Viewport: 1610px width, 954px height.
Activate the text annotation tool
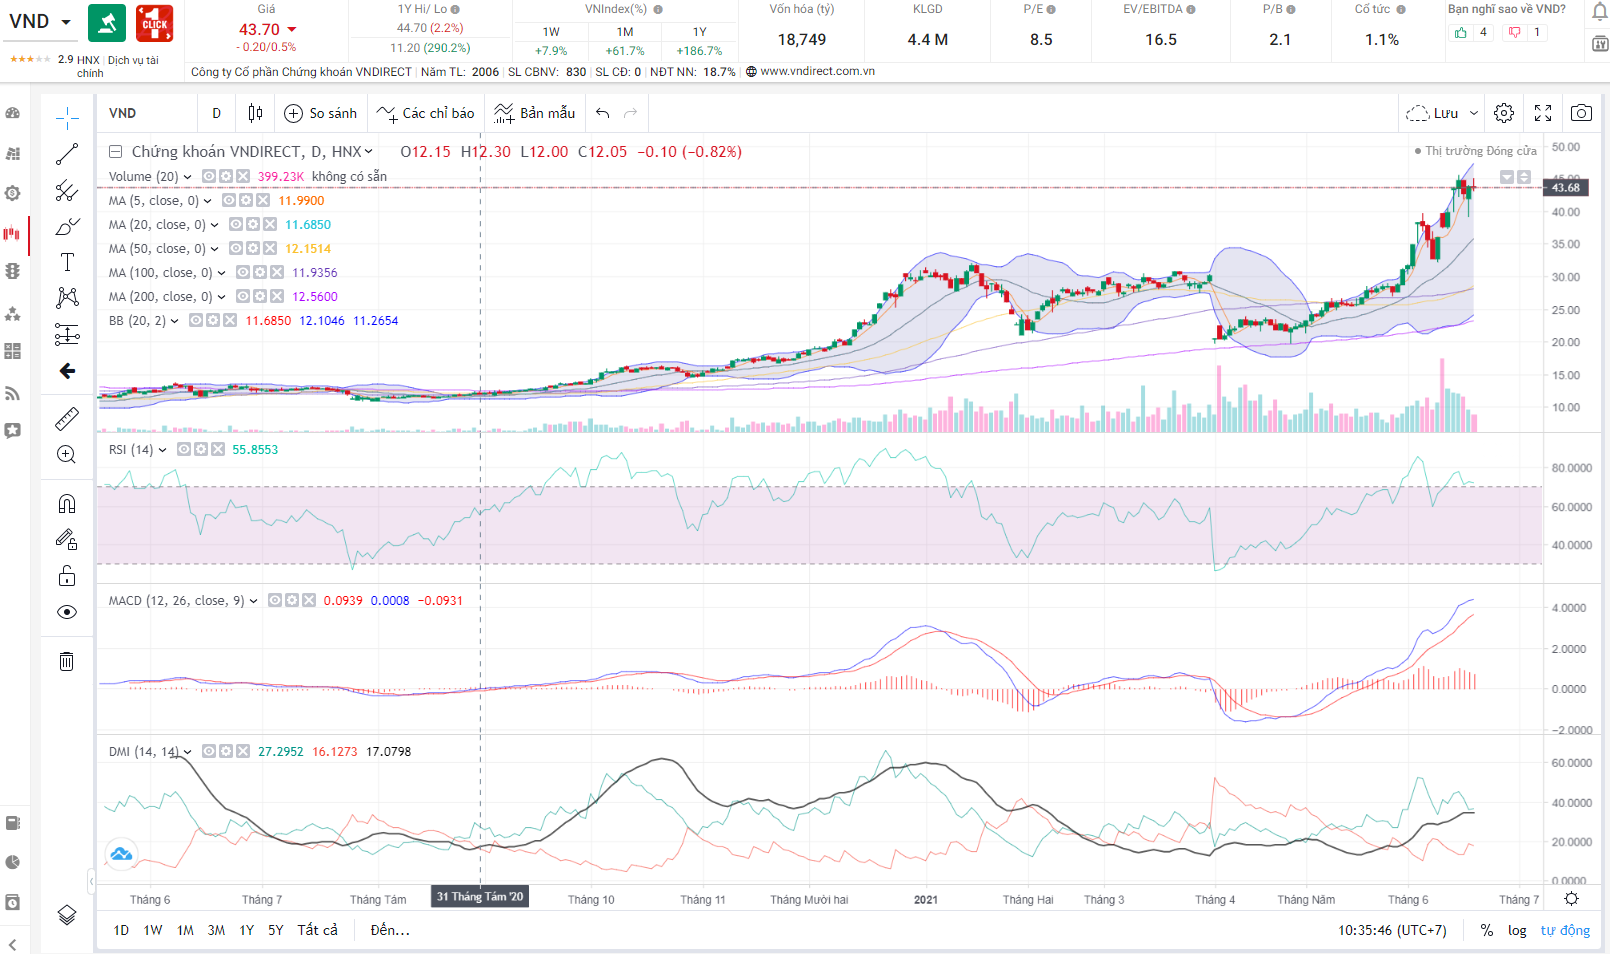coord(67,262)
